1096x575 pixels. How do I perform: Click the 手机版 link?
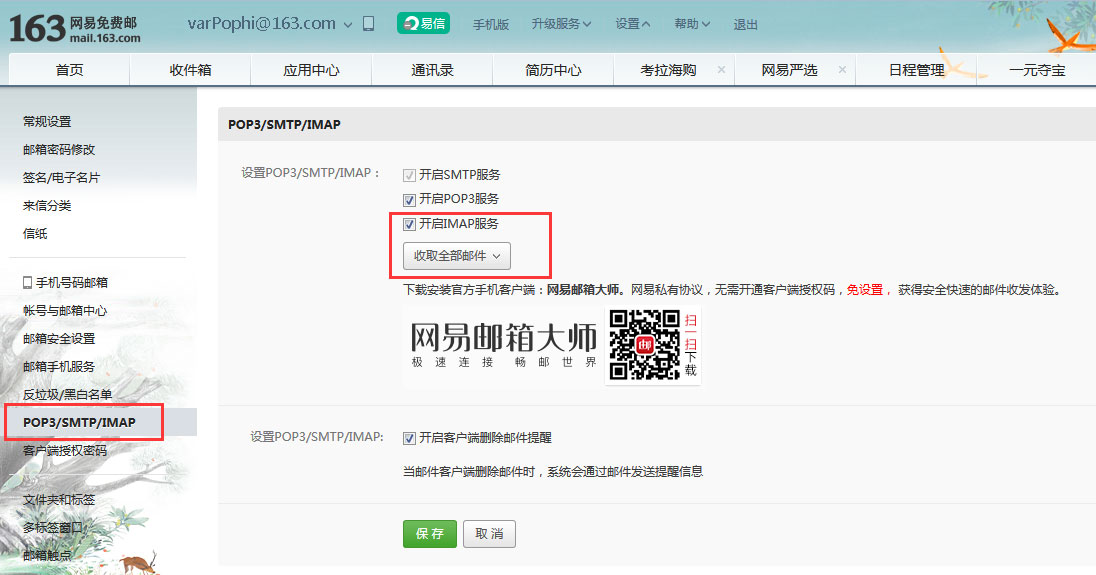pyautogui.click(x=491, y=24)
